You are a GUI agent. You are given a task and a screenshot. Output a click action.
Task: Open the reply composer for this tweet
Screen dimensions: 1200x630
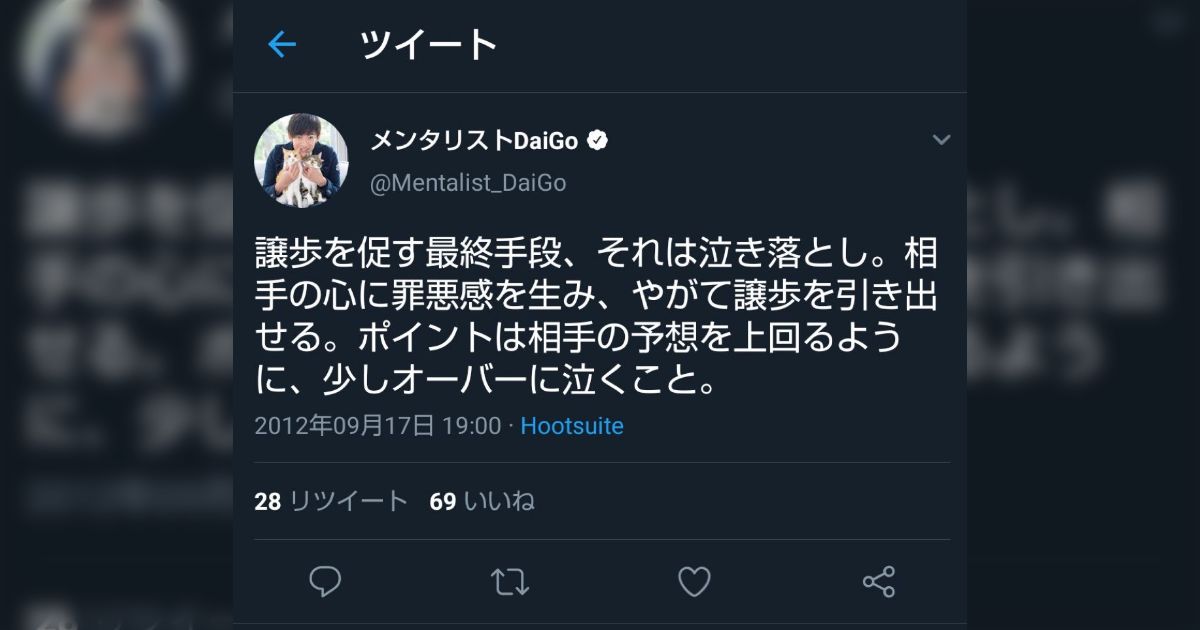[x=325, y=581]
